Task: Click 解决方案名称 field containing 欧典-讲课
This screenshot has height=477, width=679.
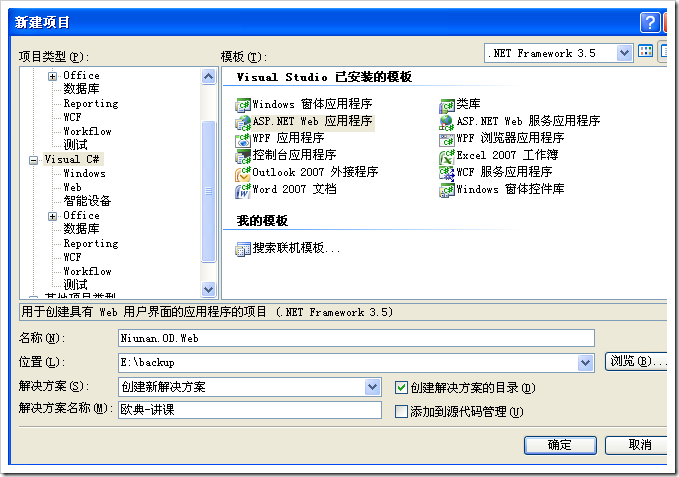Action: point(250,410)
